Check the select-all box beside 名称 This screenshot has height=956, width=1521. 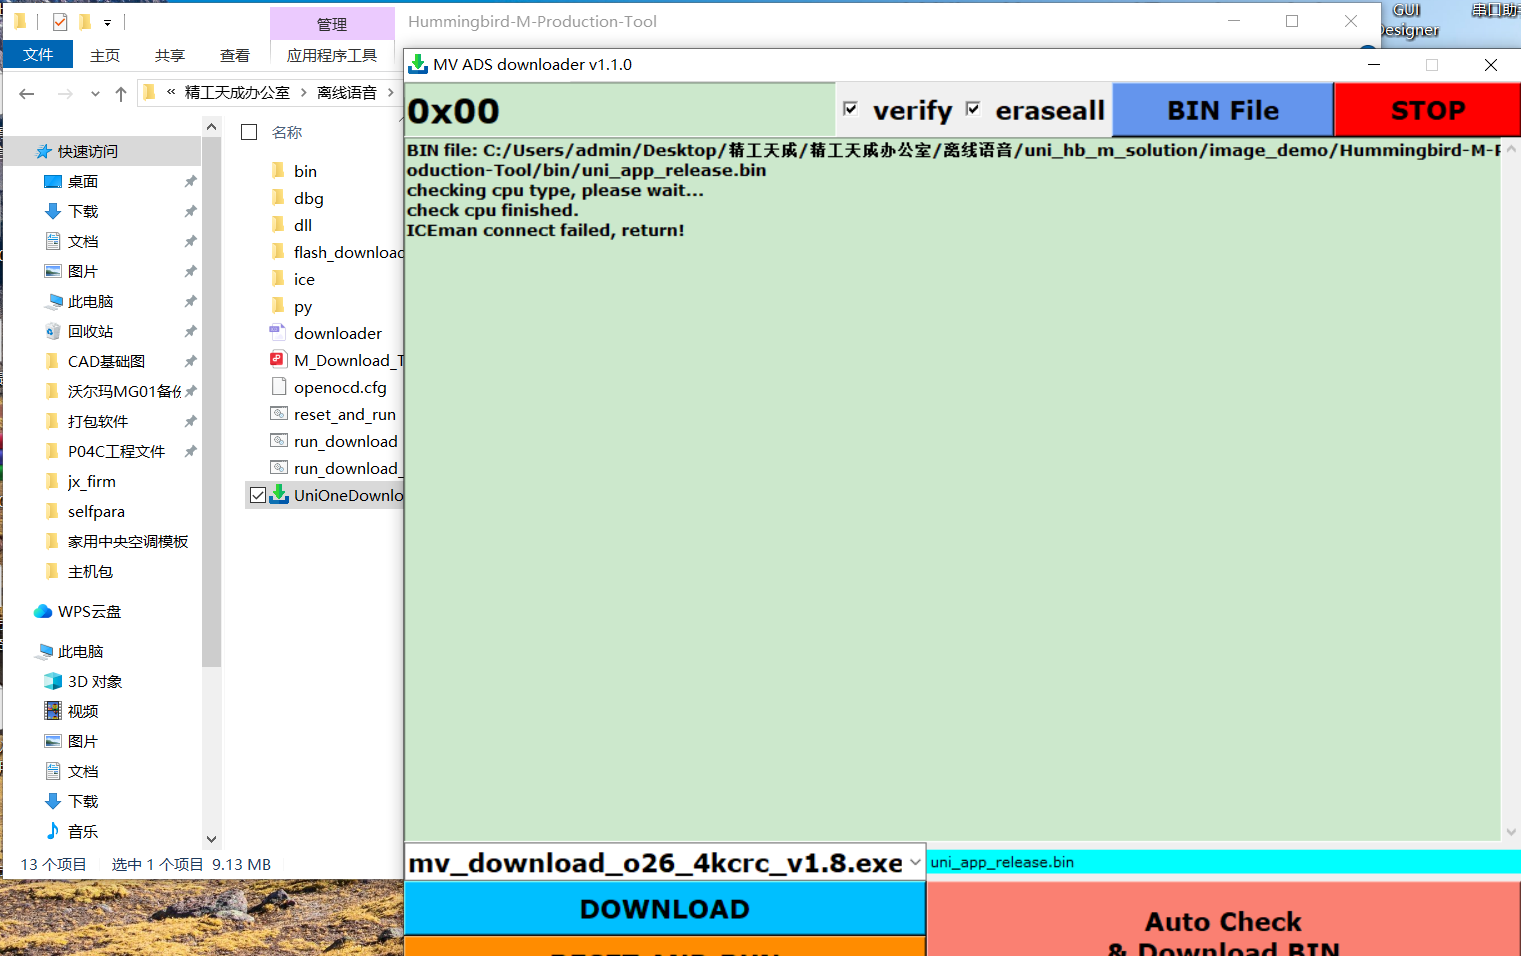click(x=250, y=132)
